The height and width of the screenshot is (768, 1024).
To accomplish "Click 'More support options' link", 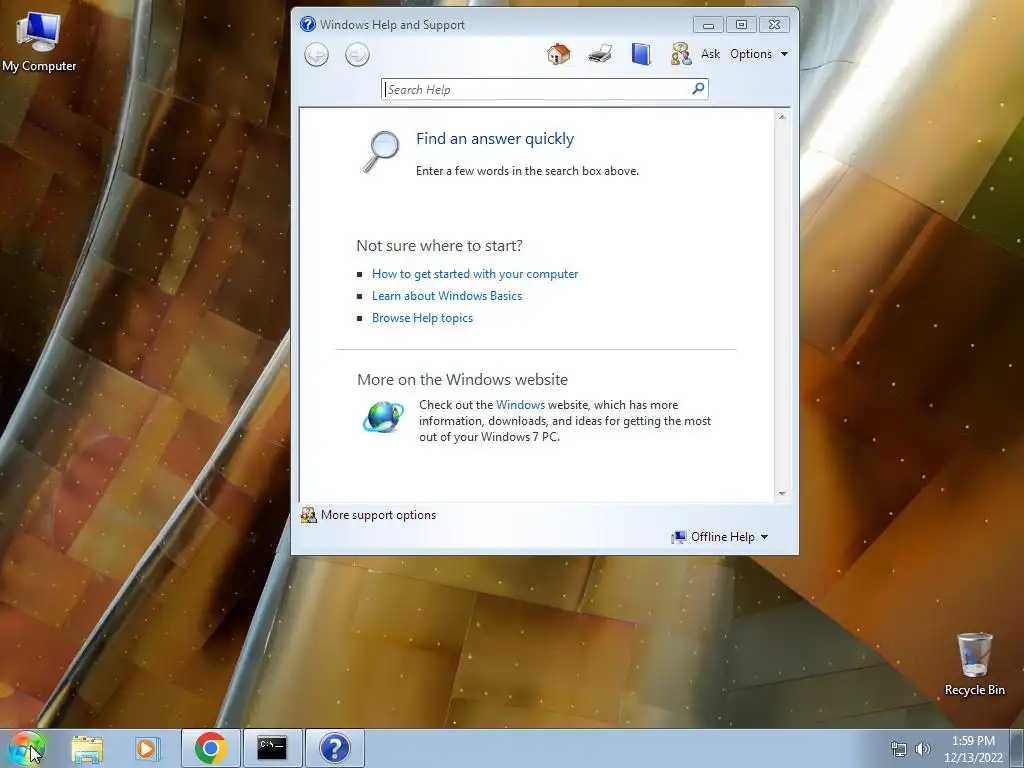I will pyautogui.click(x=378, y=515).
